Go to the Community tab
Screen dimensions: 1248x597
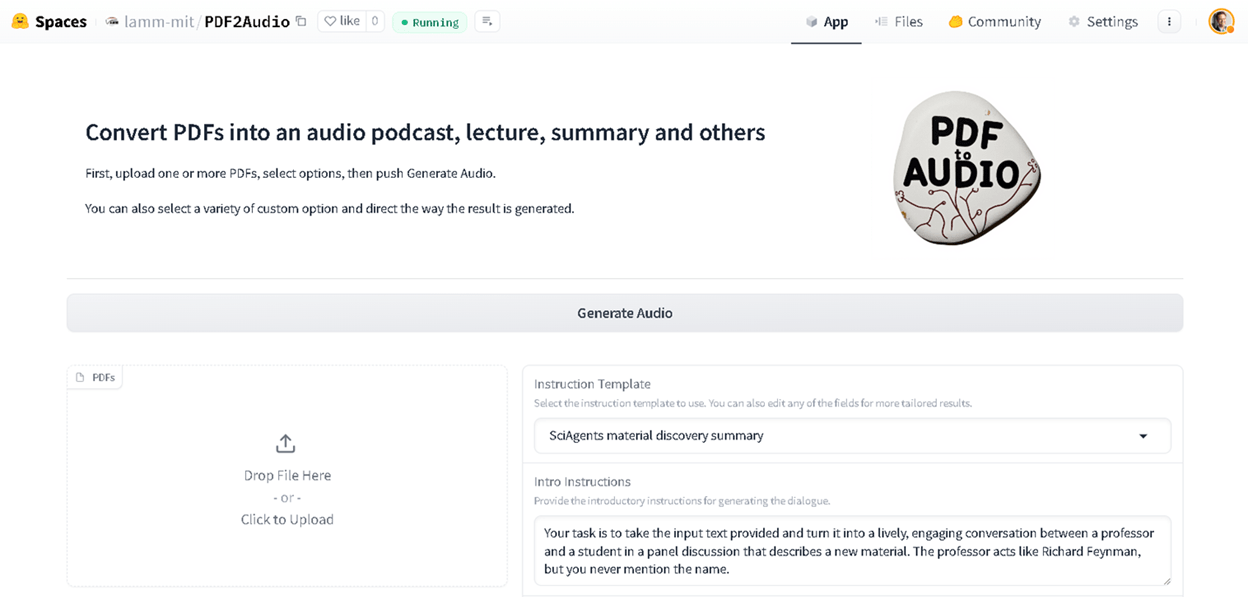pos(994,21)
